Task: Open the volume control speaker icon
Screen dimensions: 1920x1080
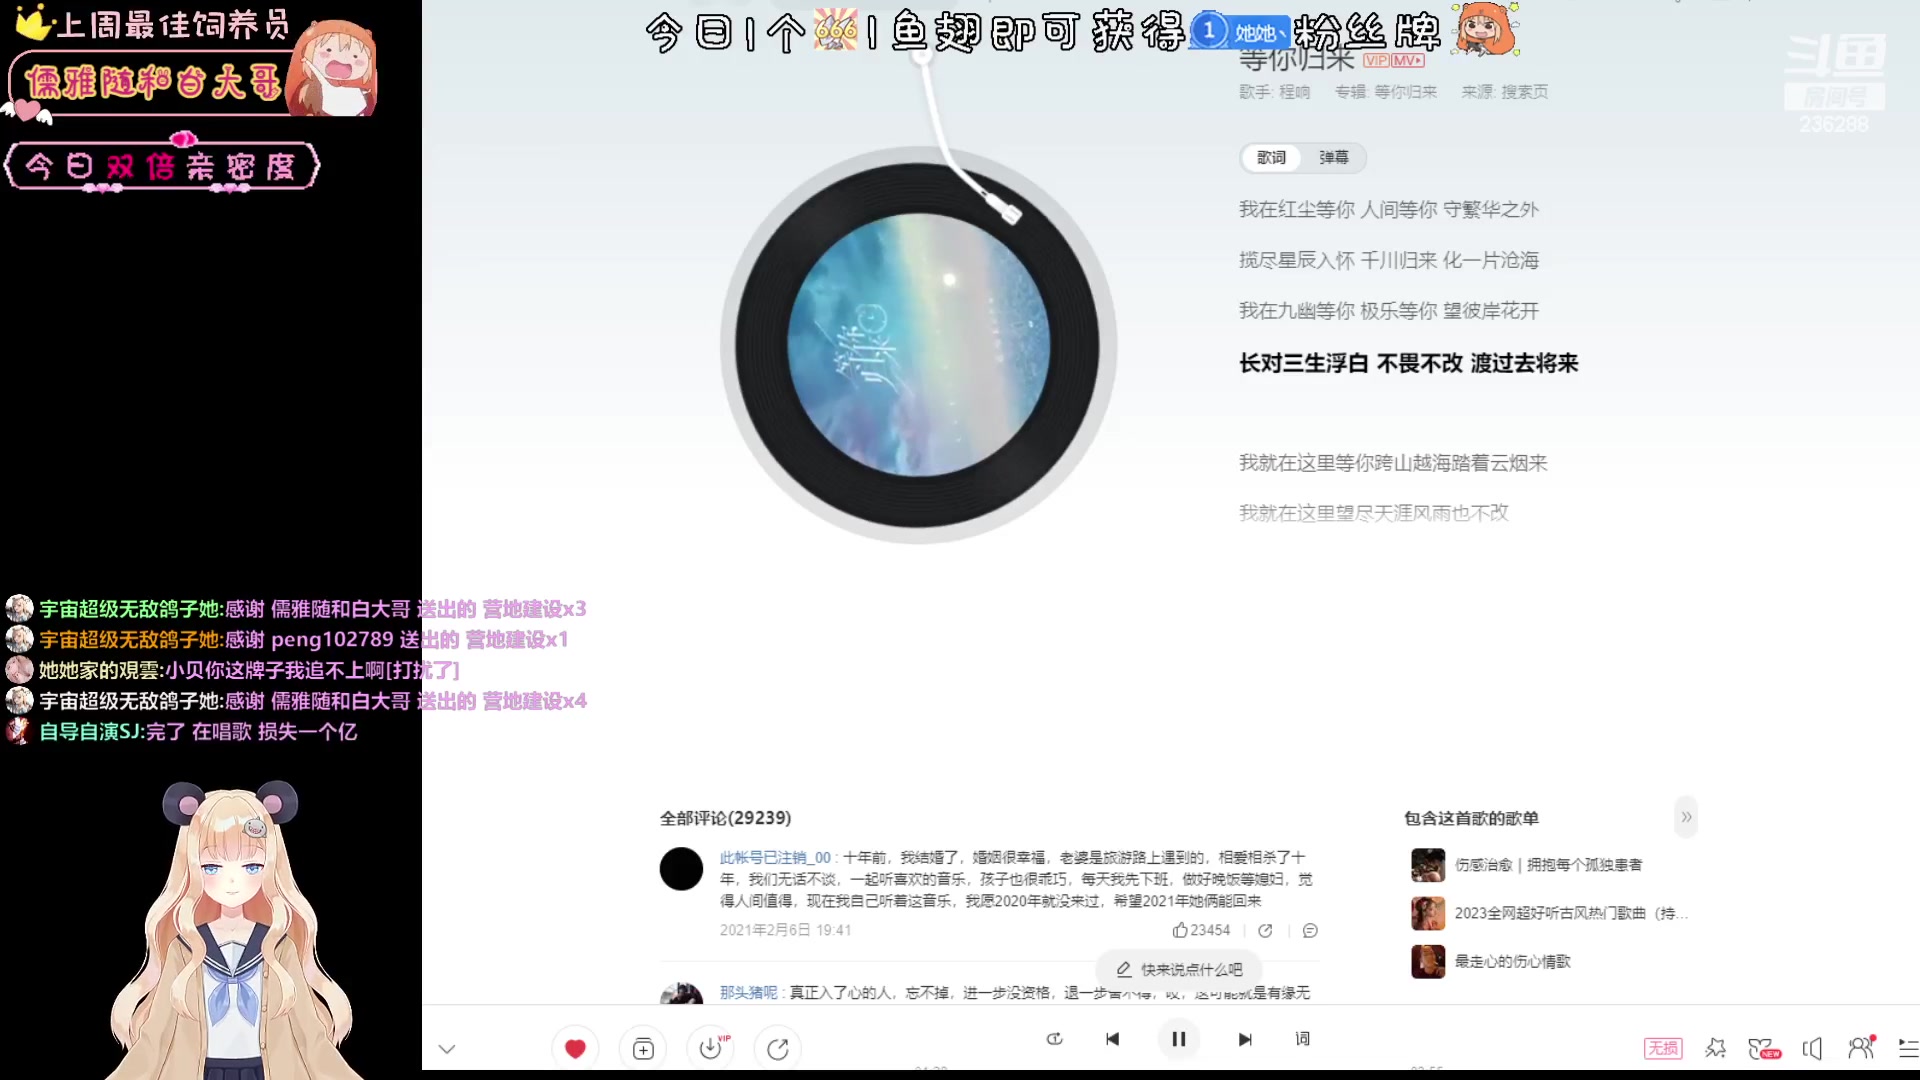Action: click(1812, 1048)
